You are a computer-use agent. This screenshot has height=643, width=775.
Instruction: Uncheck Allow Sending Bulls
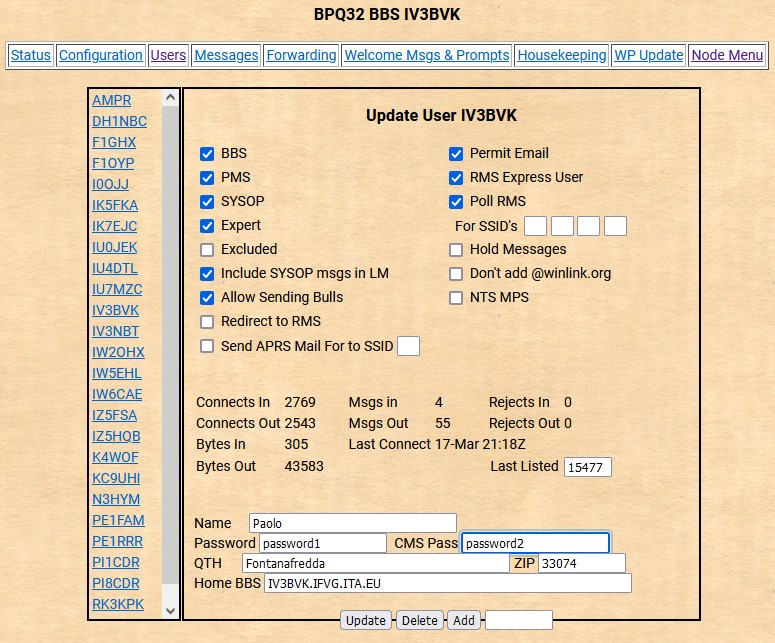207,298
